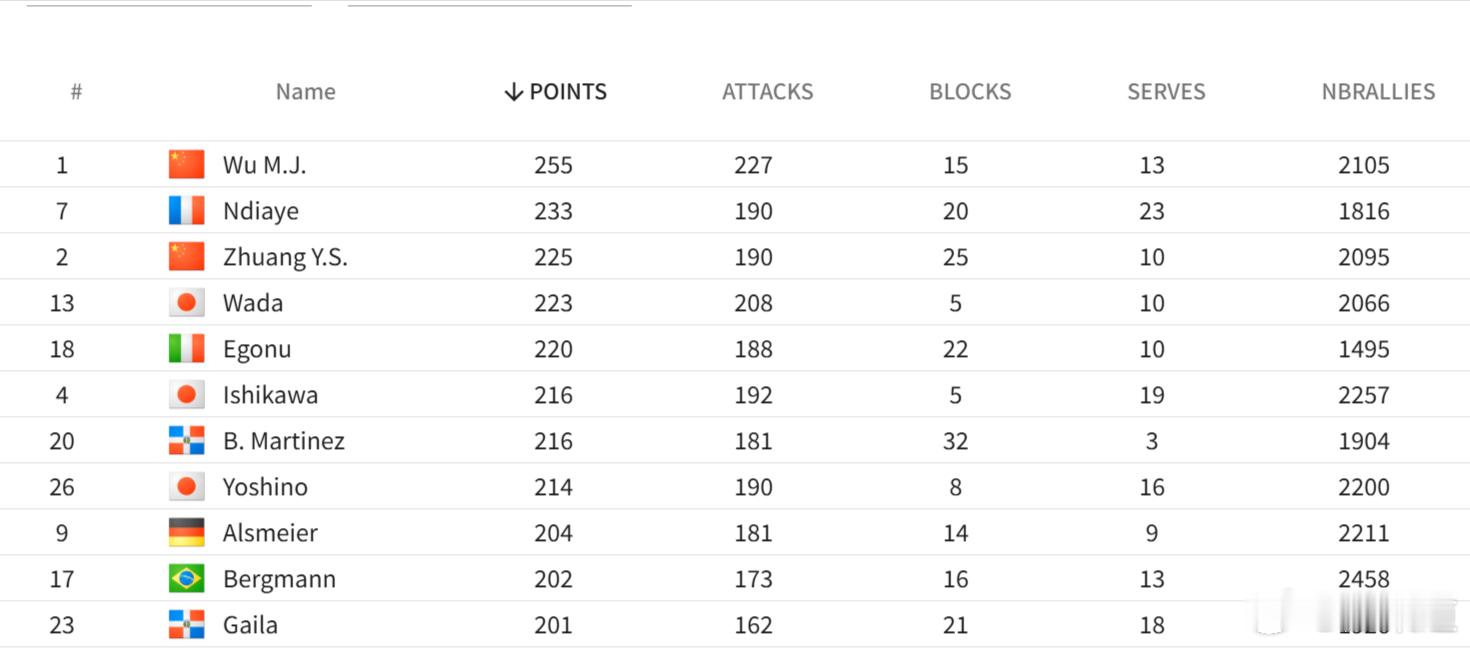
Task: Click the Italy flag beside Egonu
Action: 186,348
